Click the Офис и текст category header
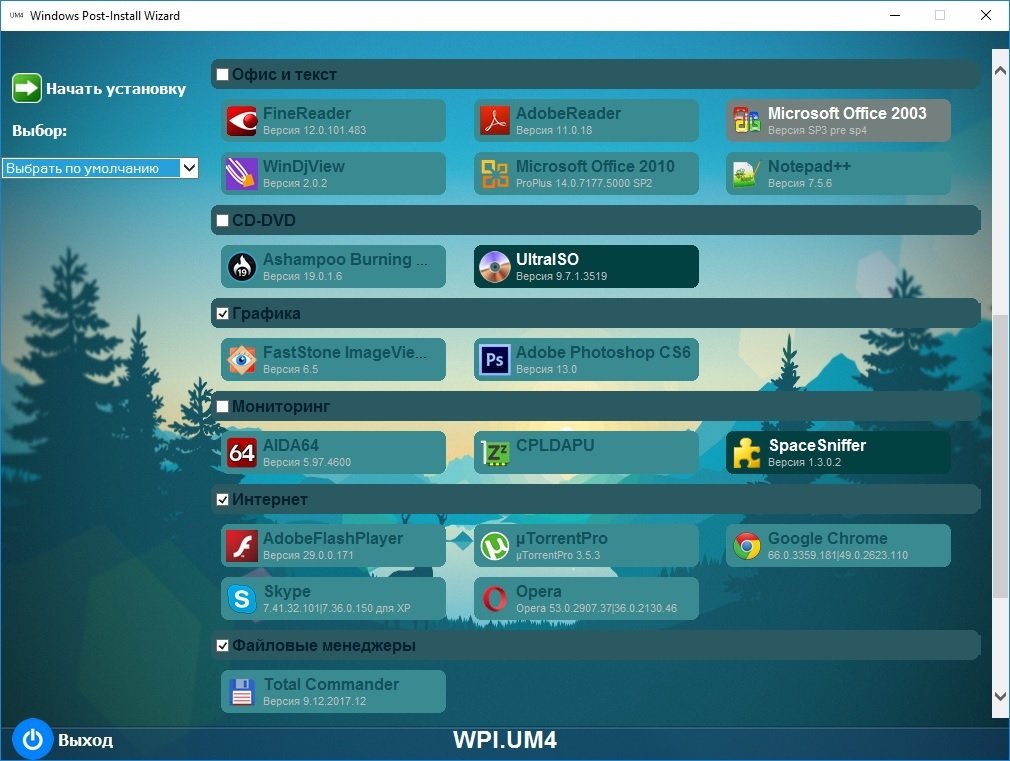Image resolution: width=1010 pixels, height=761 pixels. (x=596, y=74)
